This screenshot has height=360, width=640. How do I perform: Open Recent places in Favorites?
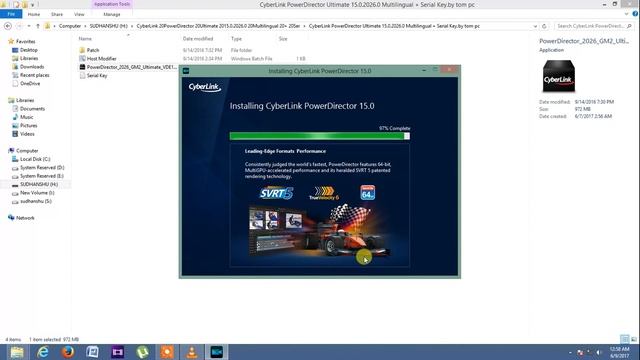[x=34, y=75]
